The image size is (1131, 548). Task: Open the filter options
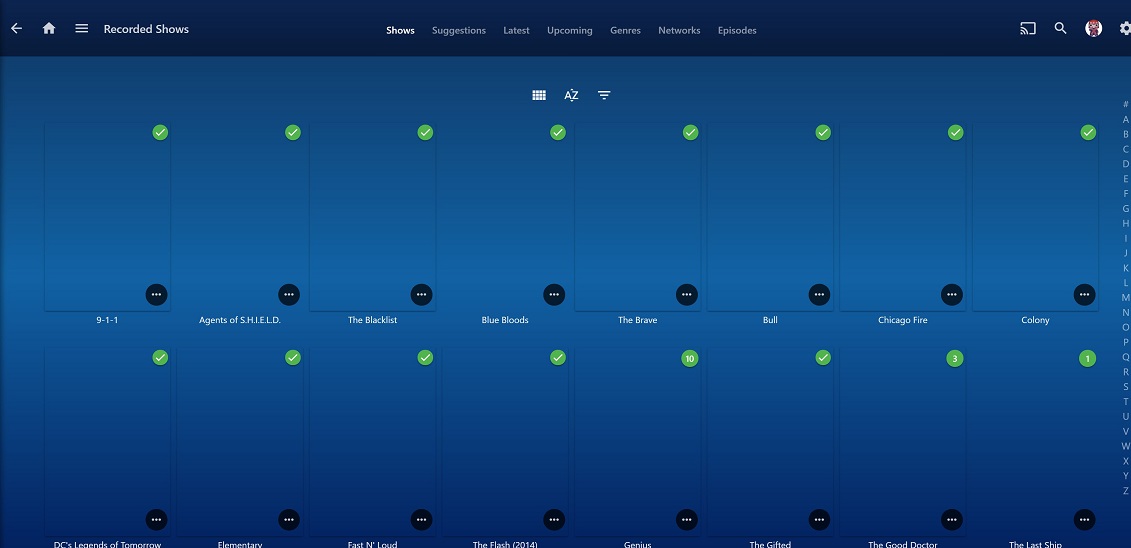click(x=604, y=95)
